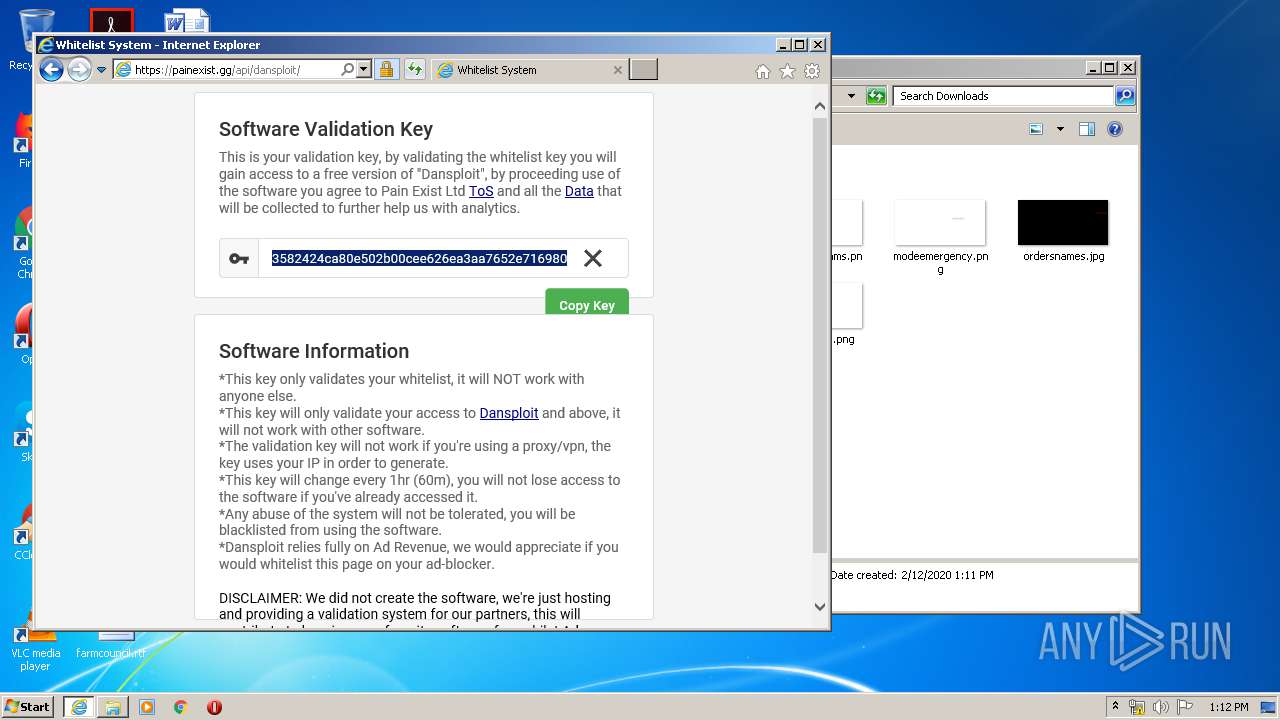Go to the IE Home page icon

point(763,71)
